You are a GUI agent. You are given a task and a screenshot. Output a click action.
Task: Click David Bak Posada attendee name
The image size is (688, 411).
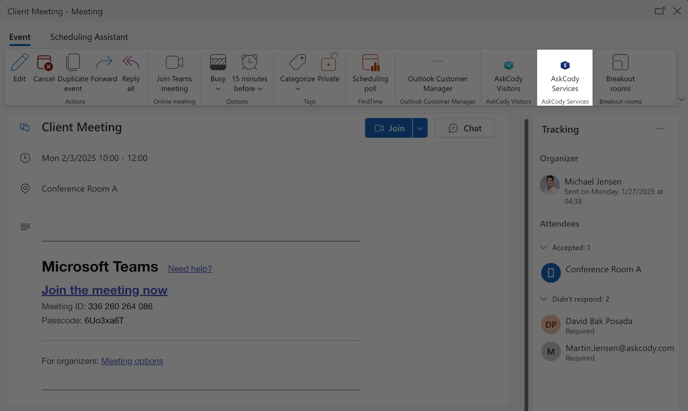click(x=598, y=321)
